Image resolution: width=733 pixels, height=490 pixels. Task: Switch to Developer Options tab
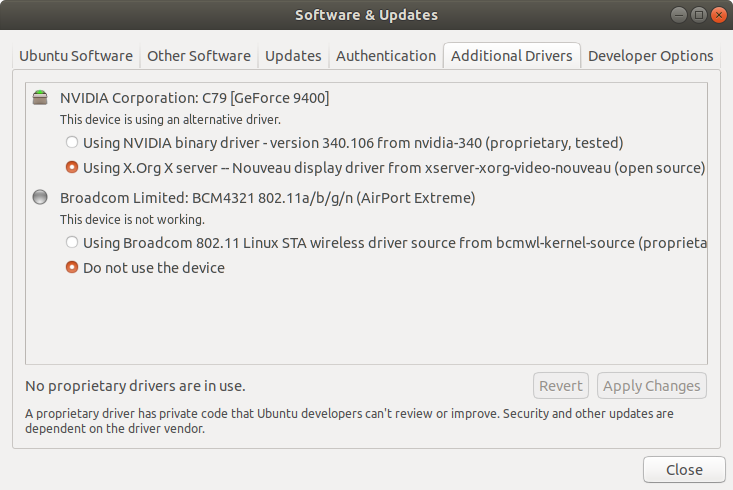[x=650, y=56]
